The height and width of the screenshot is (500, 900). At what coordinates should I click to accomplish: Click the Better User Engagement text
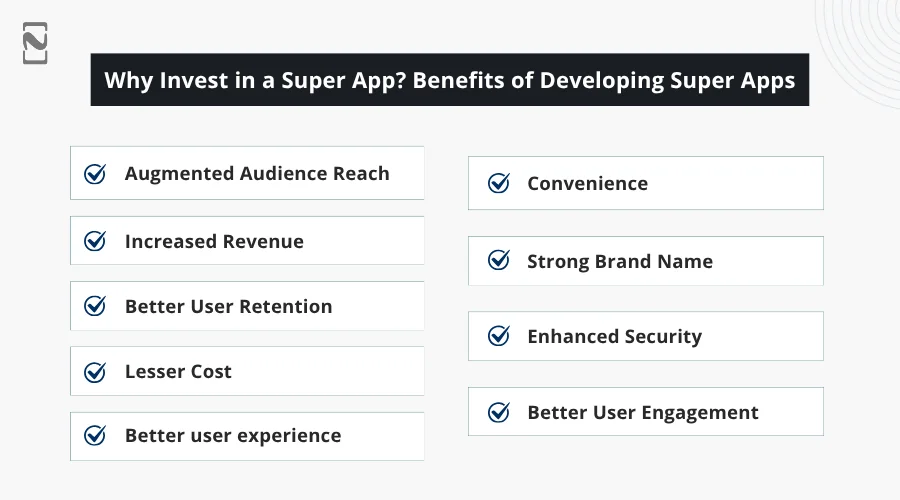643,412
